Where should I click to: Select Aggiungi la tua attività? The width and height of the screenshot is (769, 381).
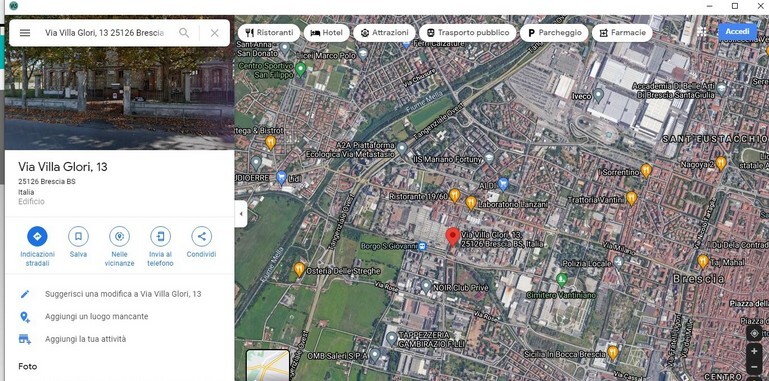tap(85, 339)
